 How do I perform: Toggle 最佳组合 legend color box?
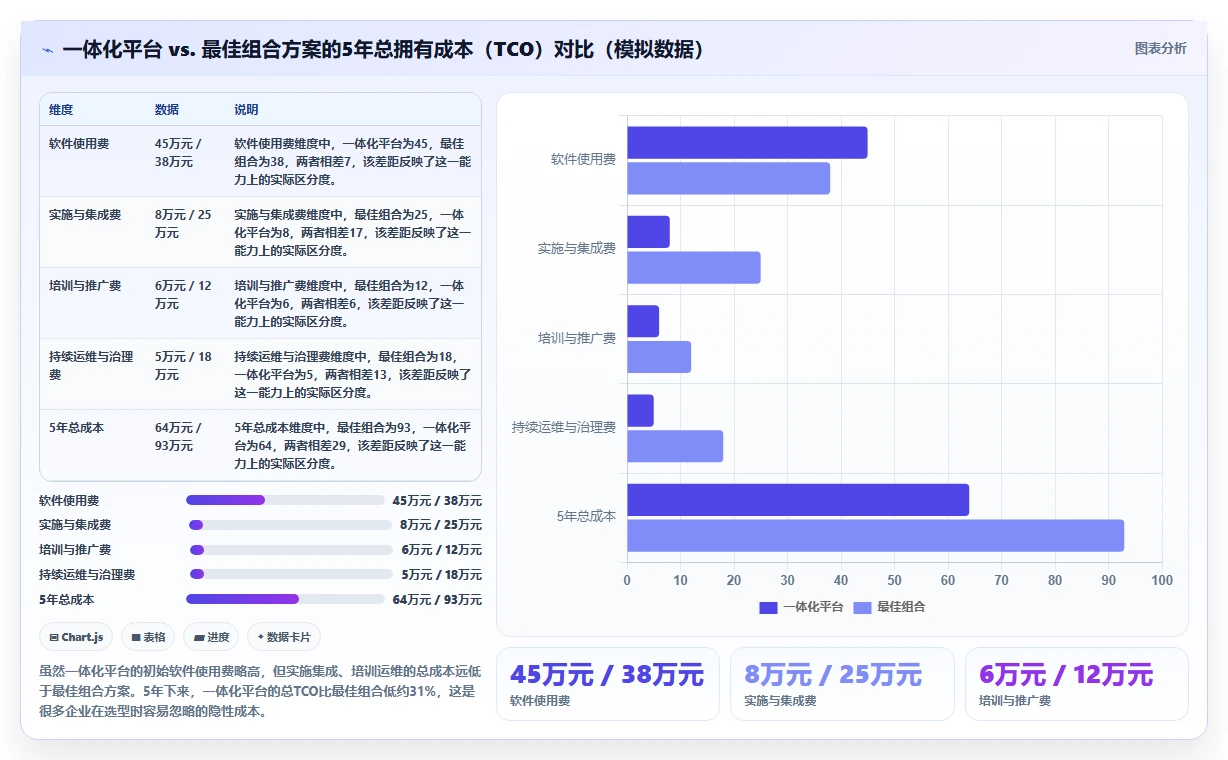pyautogui.click(x=862, y=607)
